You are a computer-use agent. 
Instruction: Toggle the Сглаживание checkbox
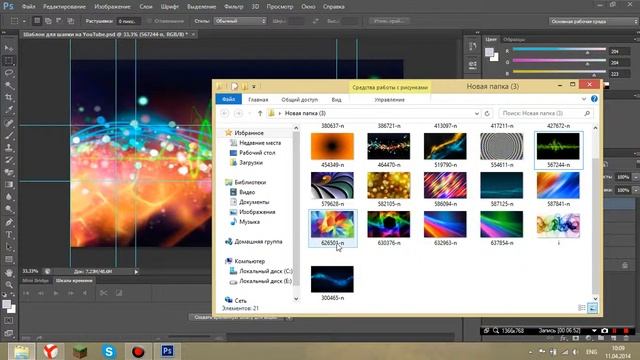149,21
